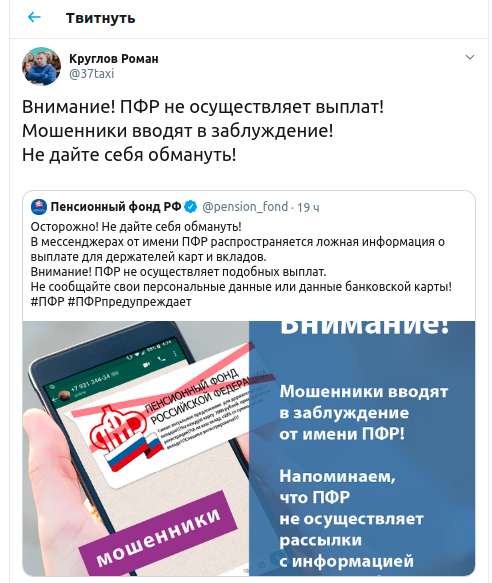
Task: Open the attached warning image
Action: coord(249,448)
